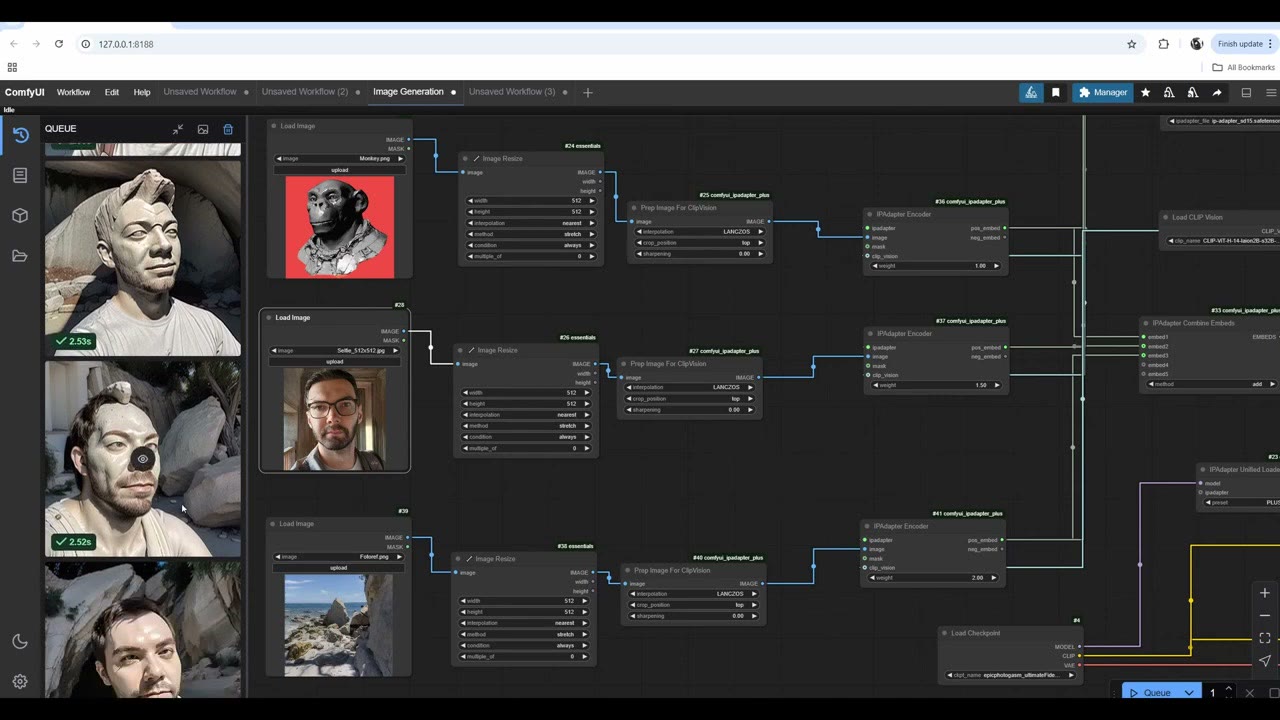Open the Node Library sidebar icon
The image size is (1280, 720).
pyautogui.click(x=20, y=175)
